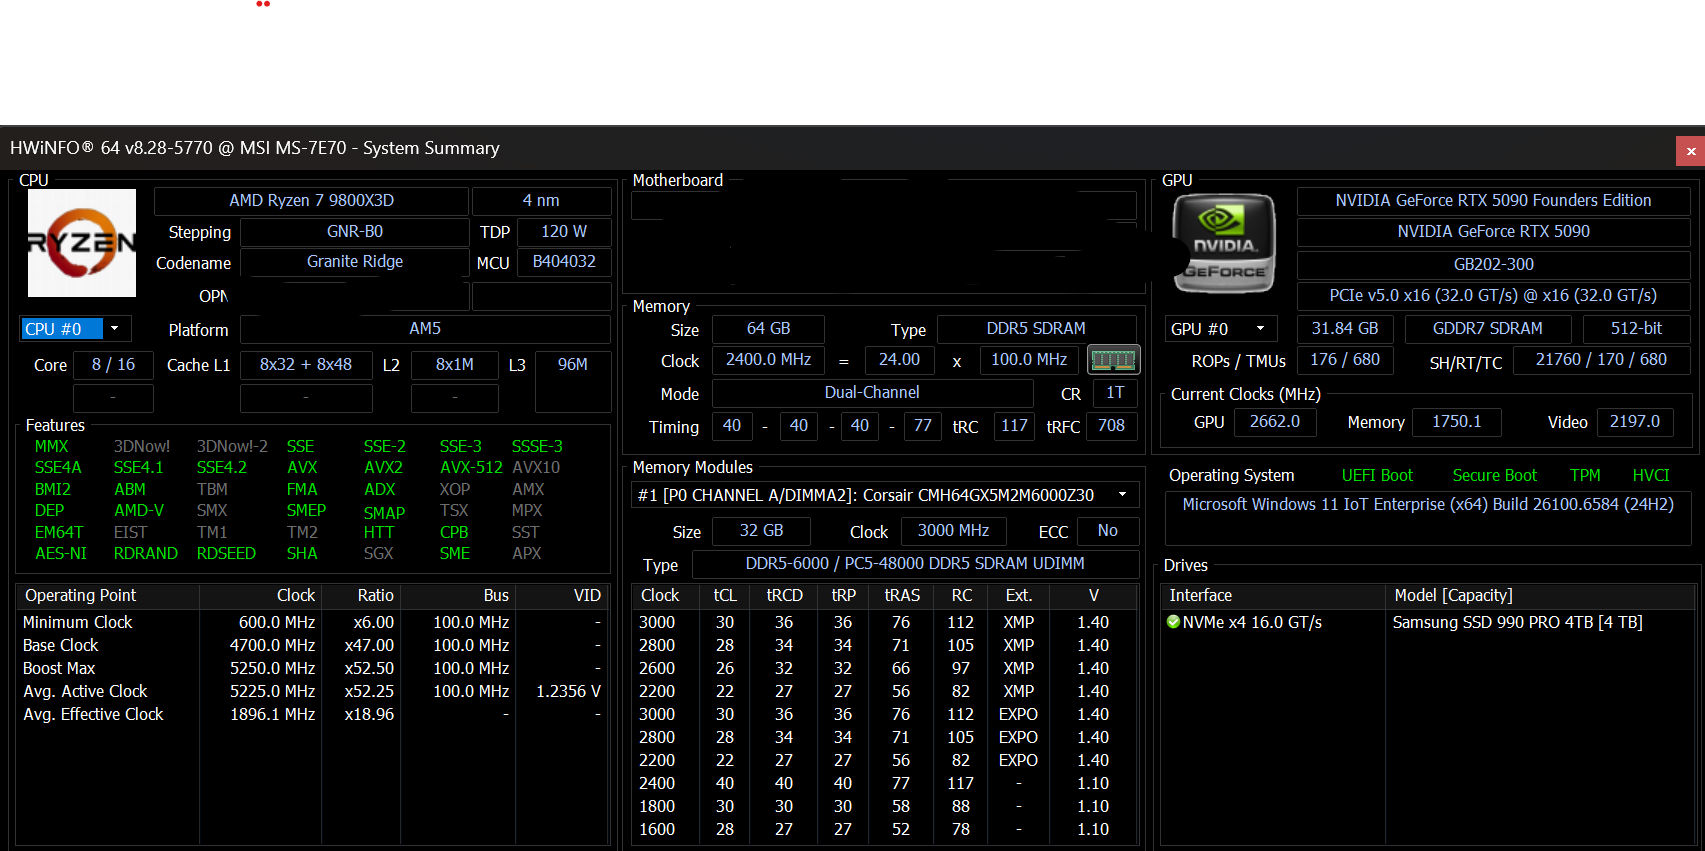1705x851 pixels.
Task: Select the 120 W TDP value
Action: point(564,232)
